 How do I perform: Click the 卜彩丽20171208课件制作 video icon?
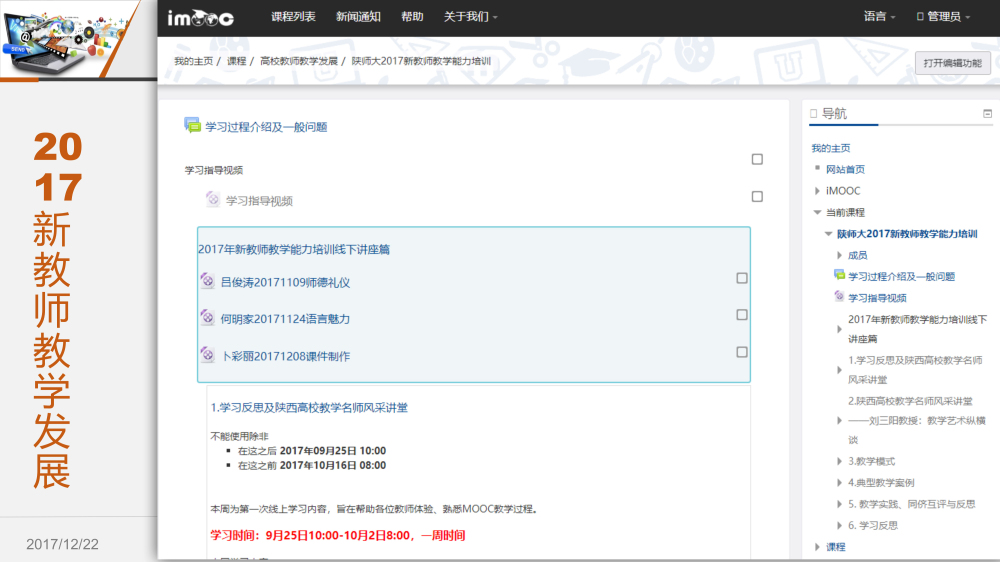coord(207,355)
